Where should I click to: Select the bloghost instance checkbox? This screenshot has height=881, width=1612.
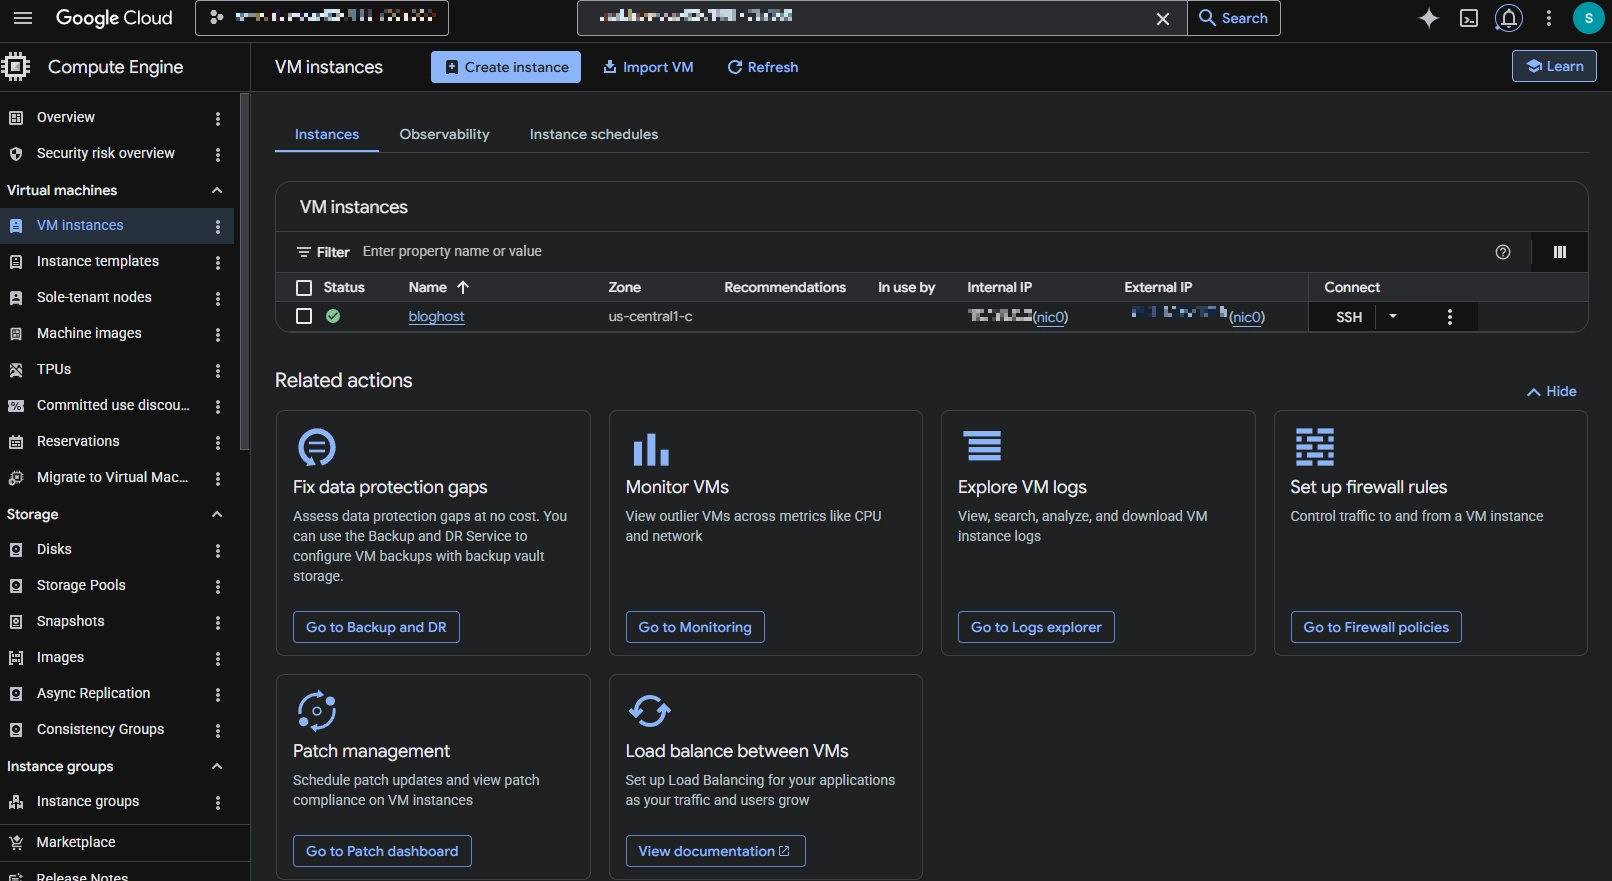(304, 316)
